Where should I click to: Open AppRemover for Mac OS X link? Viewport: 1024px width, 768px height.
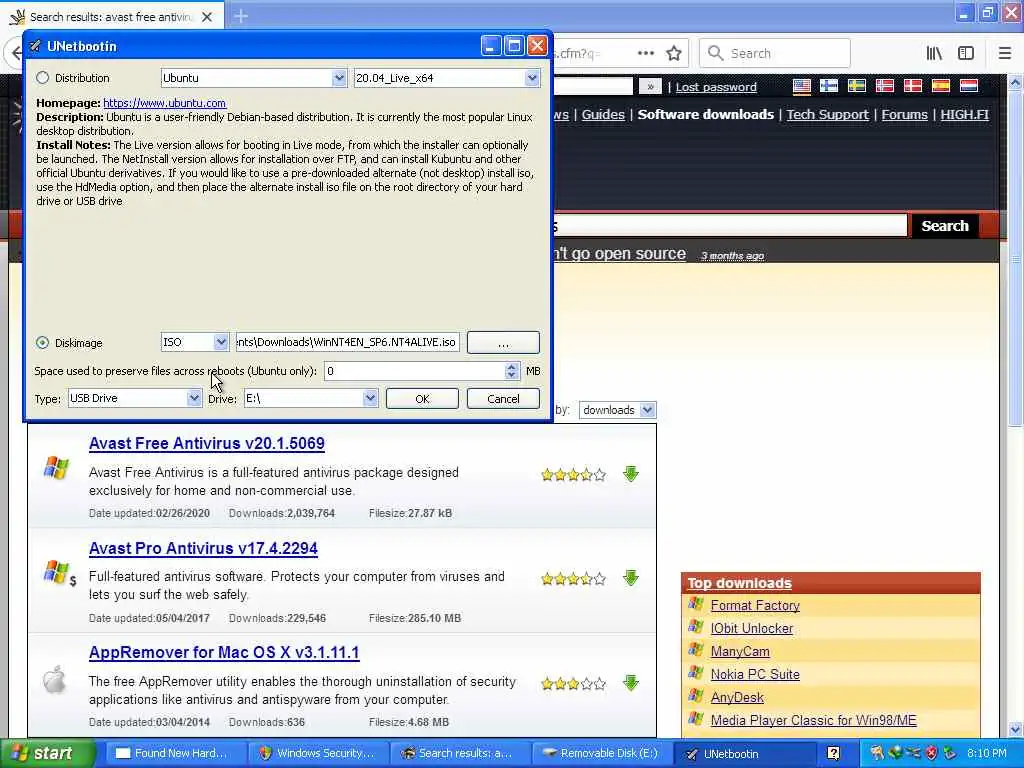(x=224, y=652)
